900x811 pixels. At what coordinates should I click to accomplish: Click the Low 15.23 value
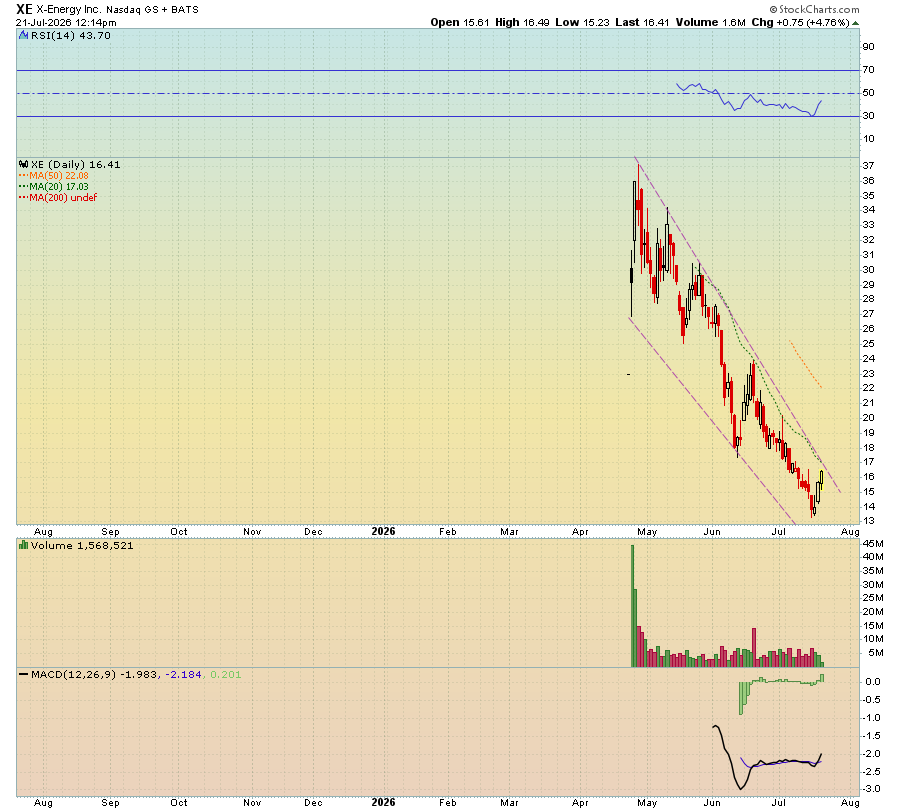tap(582, 22)
